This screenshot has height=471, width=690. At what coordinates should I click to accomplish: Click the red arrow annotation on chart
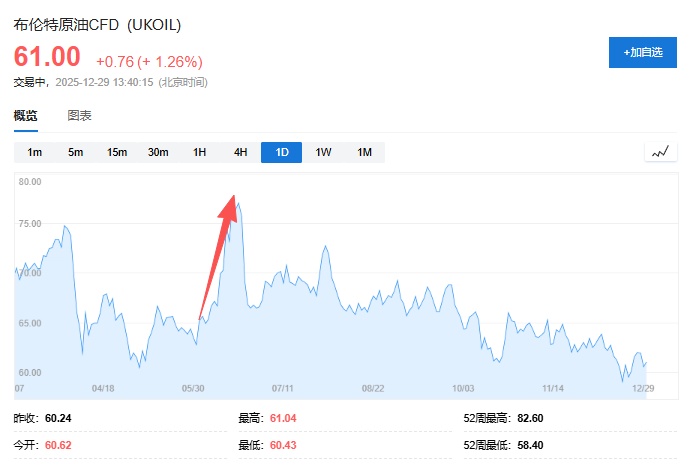218,256
